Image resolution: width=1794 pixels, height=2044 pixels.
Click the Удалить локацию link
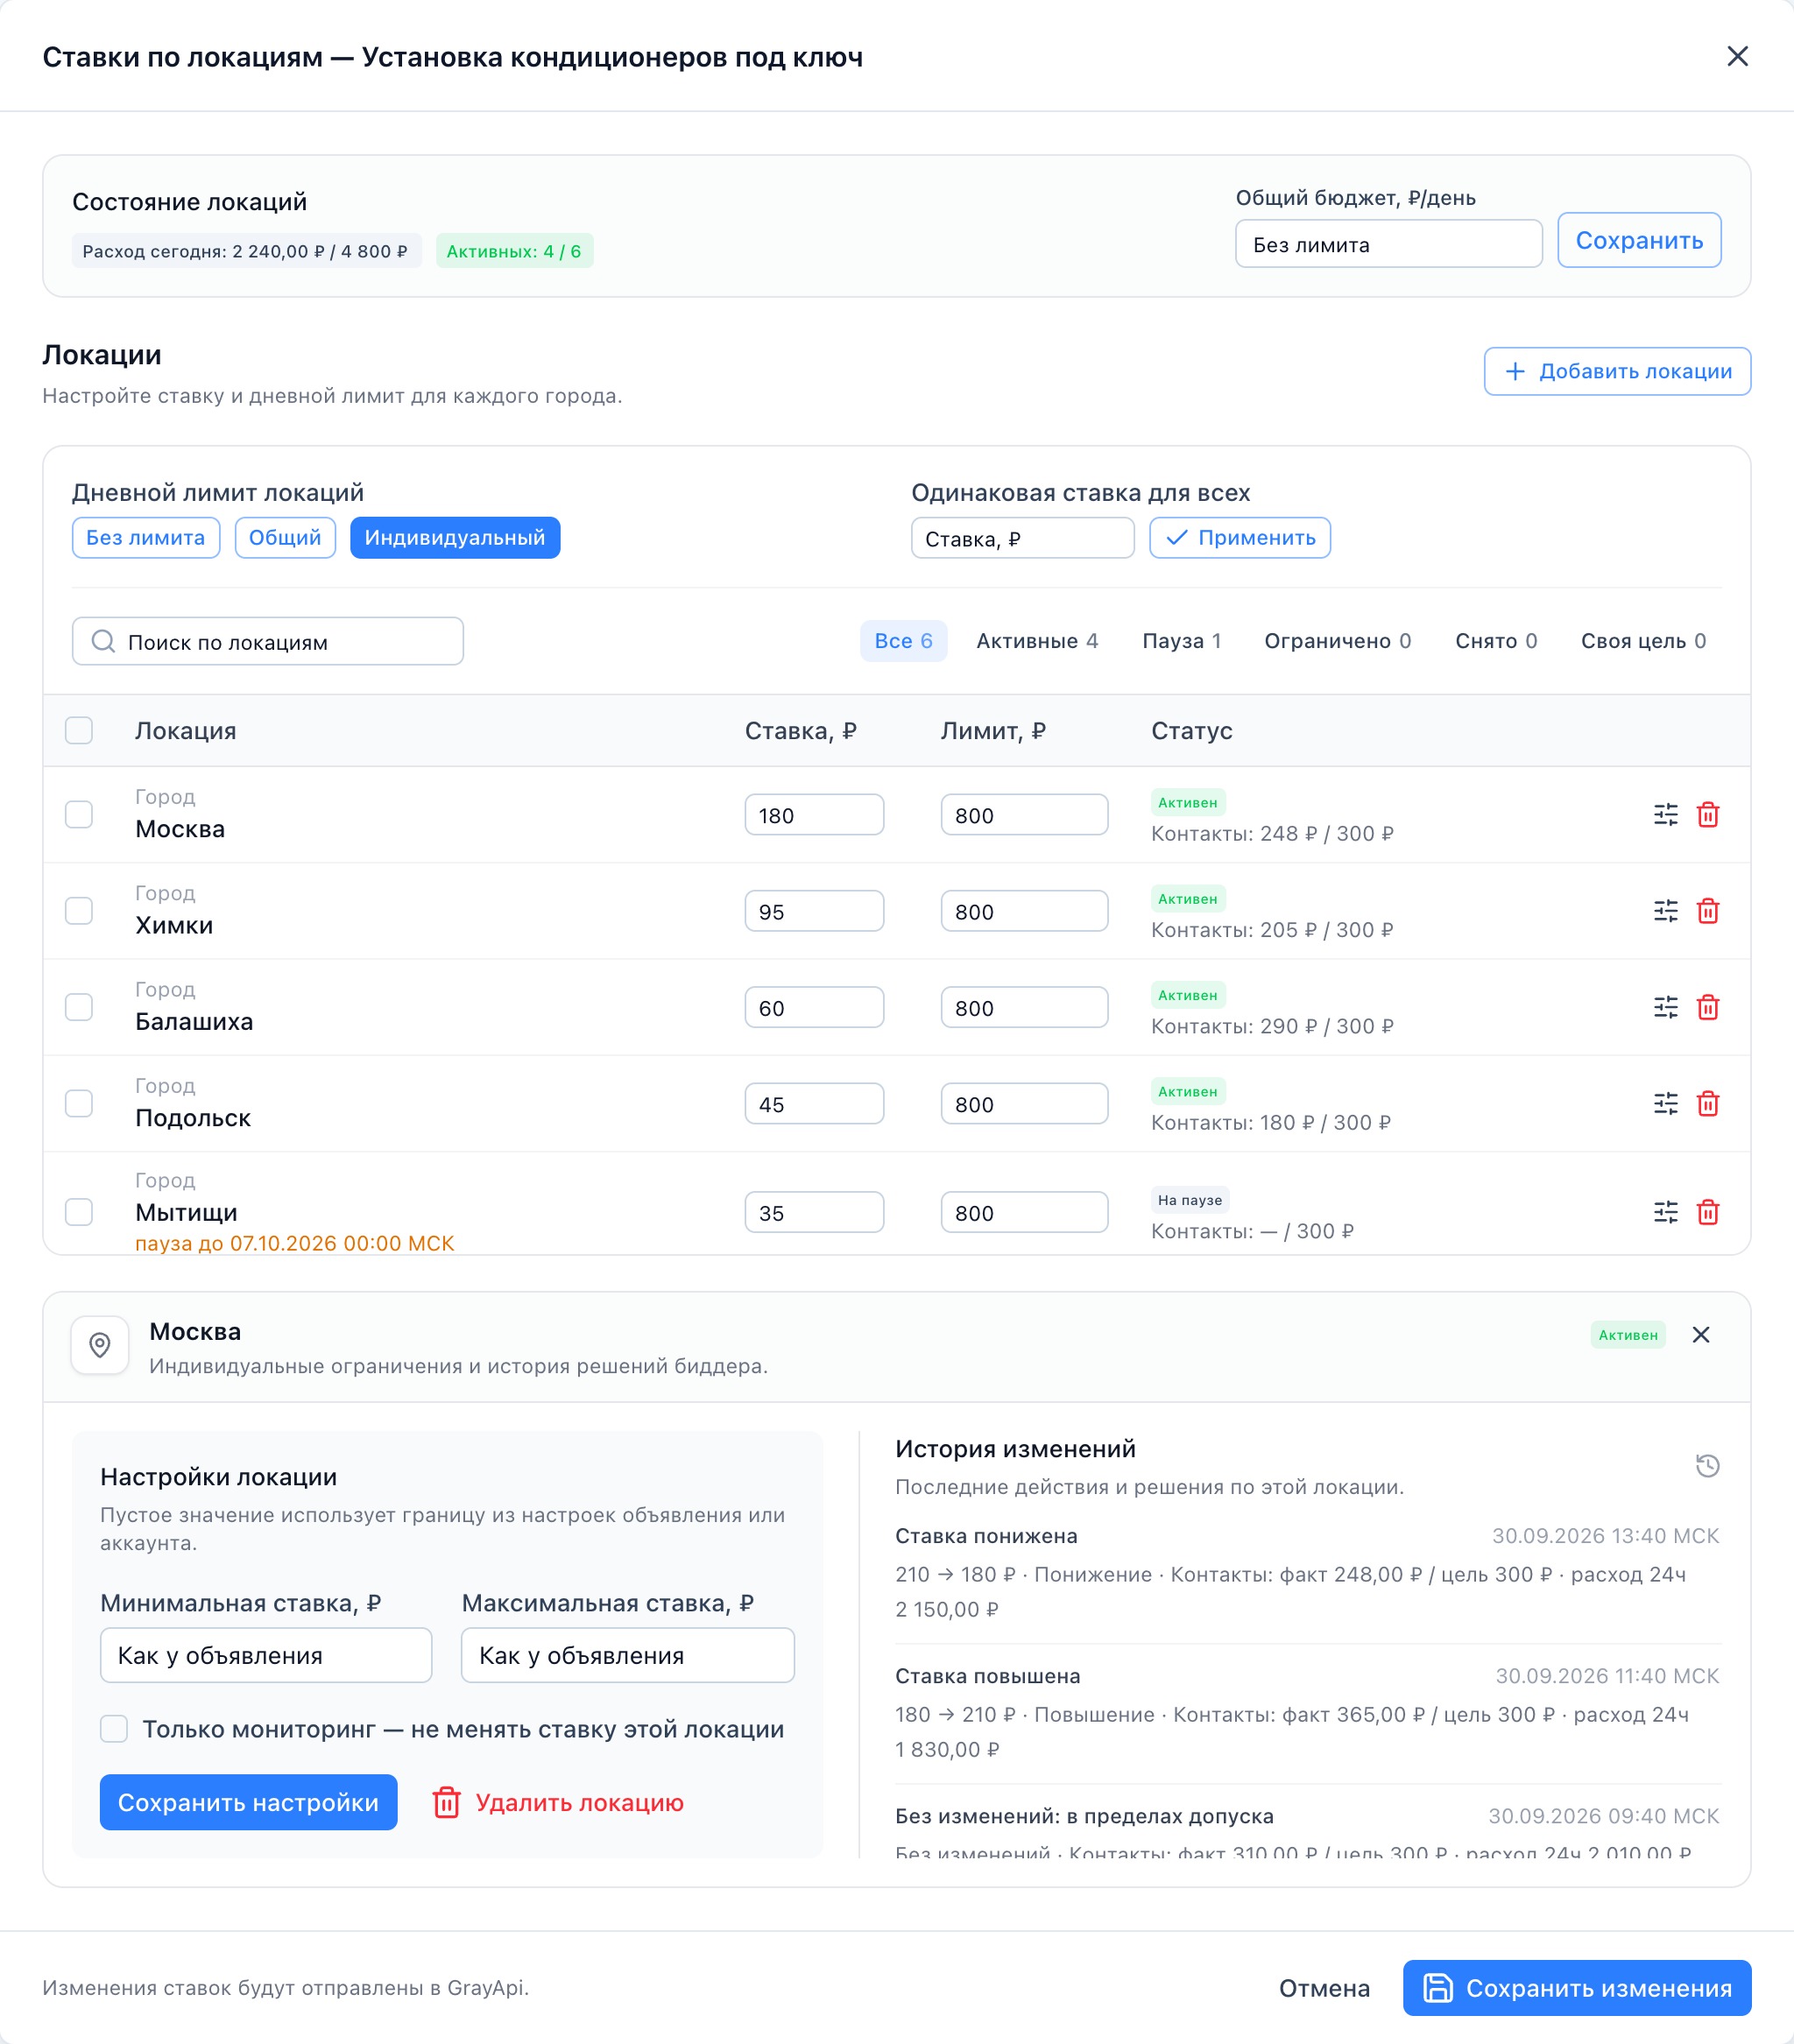pyautogui.click(x=558, y=1802)
